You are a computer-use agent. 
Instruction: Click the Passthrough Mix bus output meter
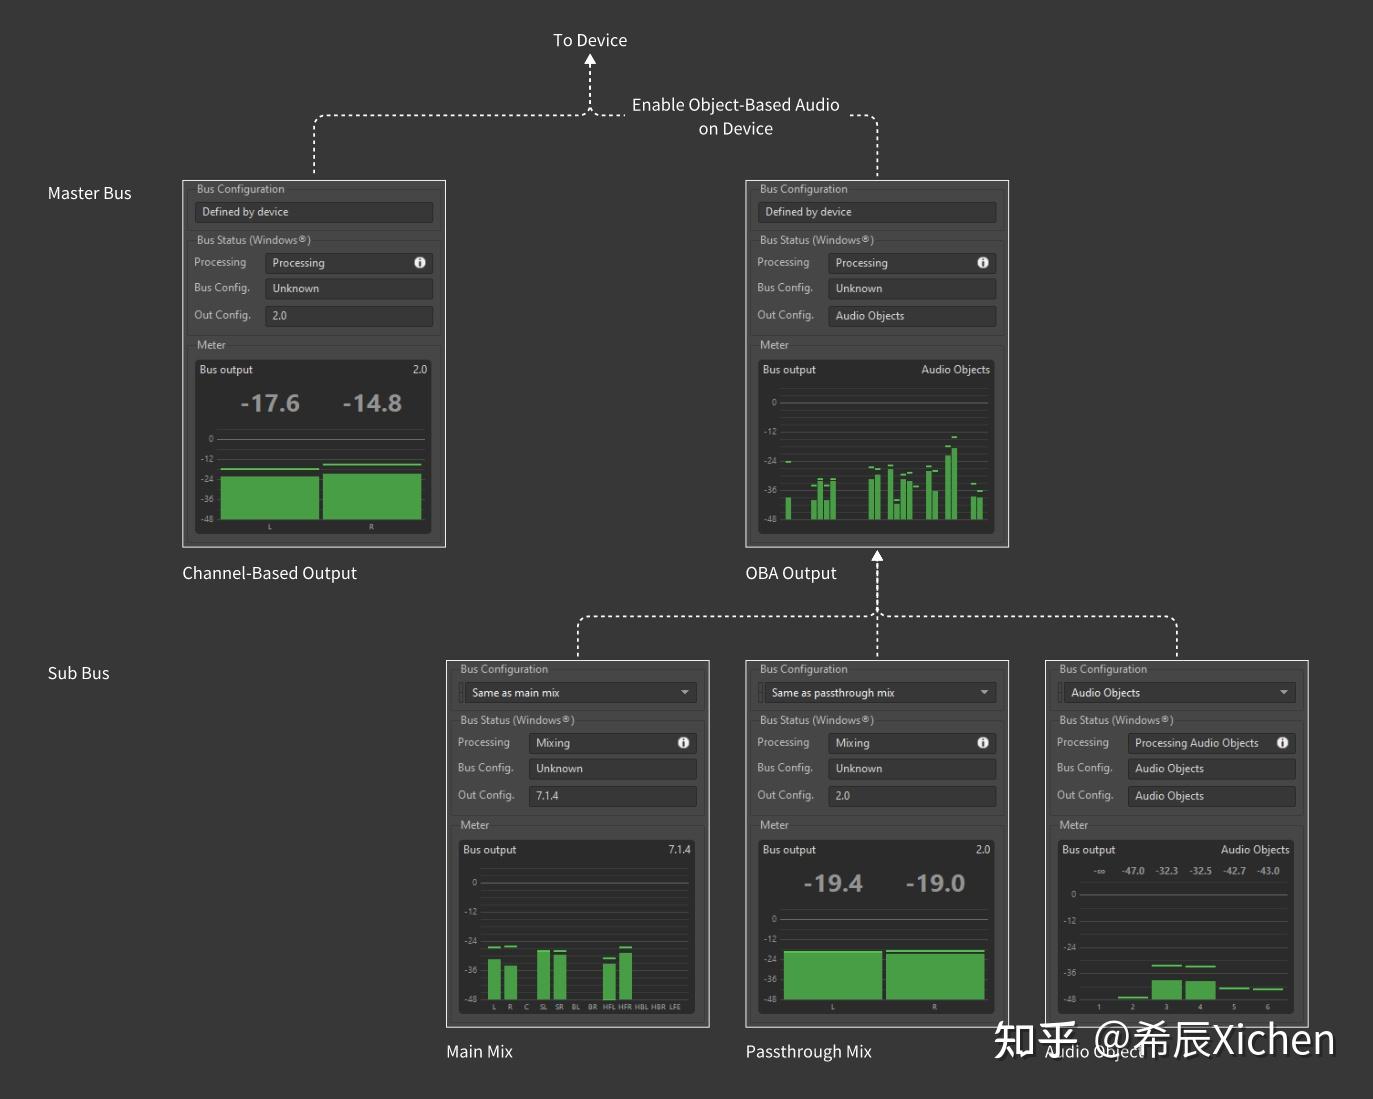pyautogui.click(x=873, y=928)
